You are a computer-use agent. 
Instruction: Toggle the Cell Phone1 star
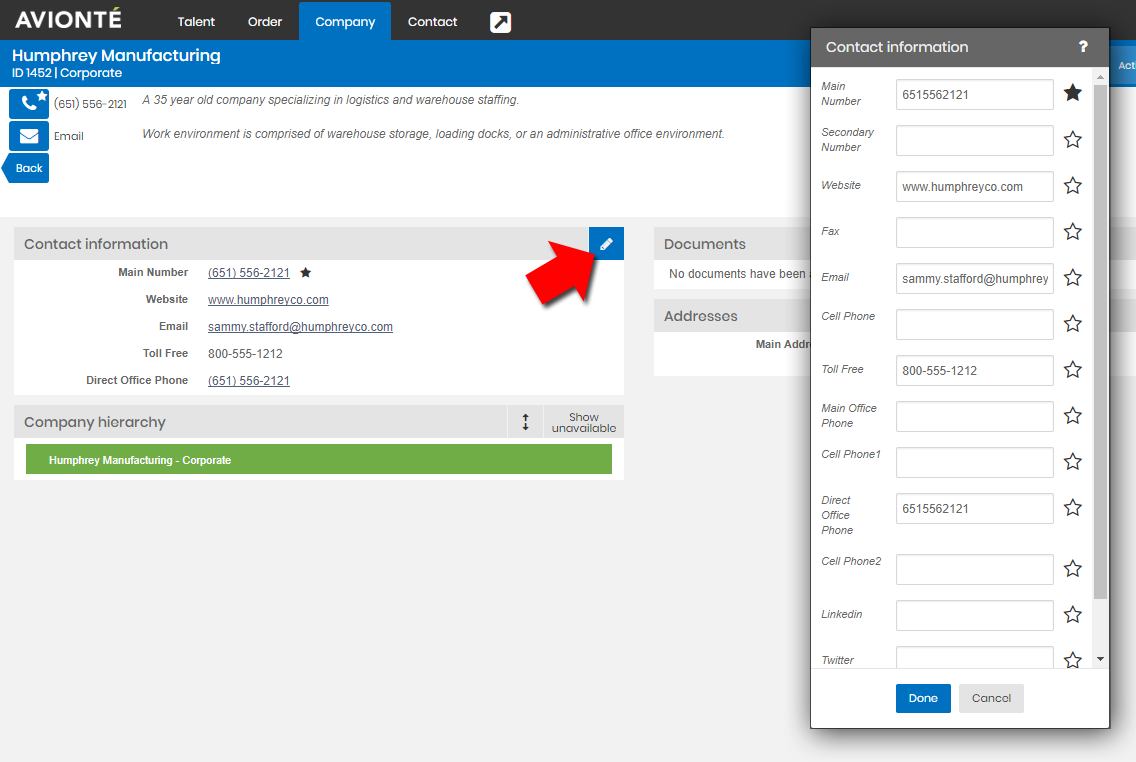coord(1073,461)
